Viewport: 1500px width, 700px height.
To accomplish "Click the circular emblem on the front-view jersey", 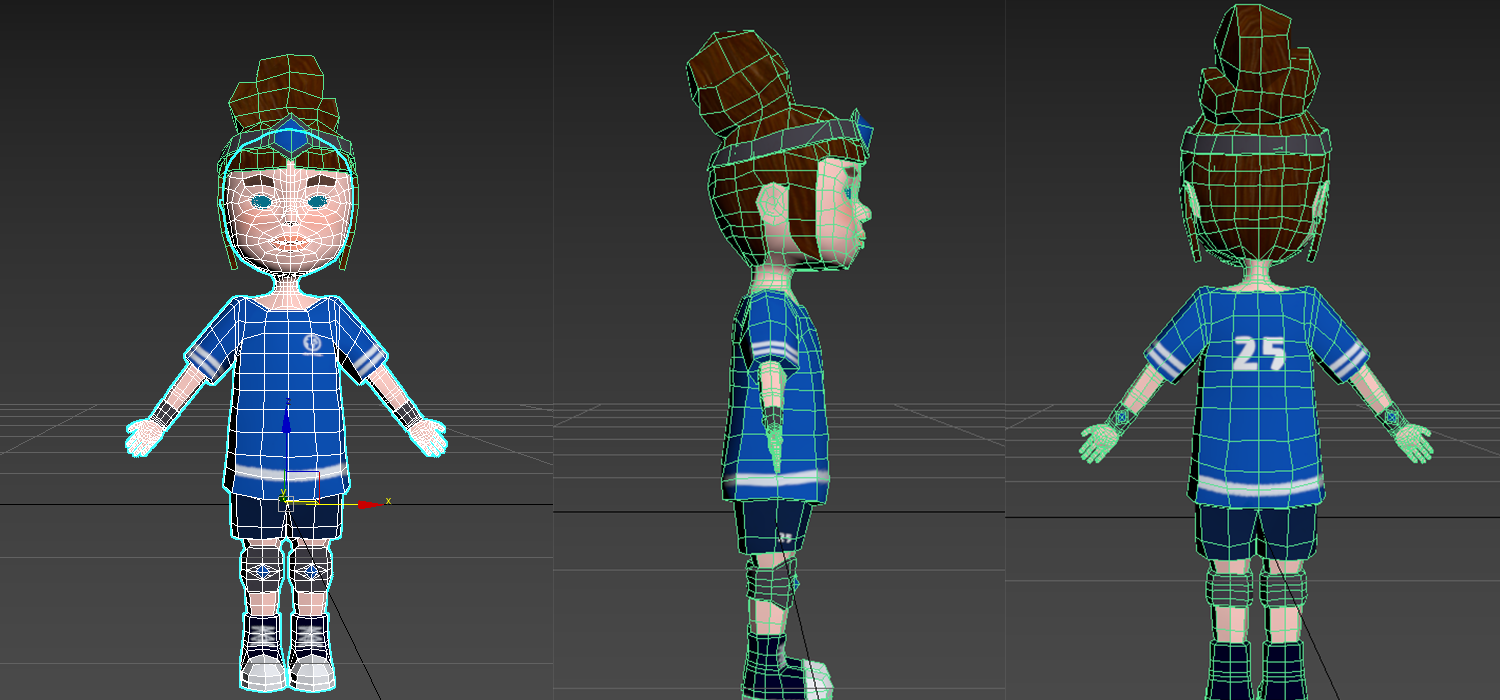I will tap(311, 344).
